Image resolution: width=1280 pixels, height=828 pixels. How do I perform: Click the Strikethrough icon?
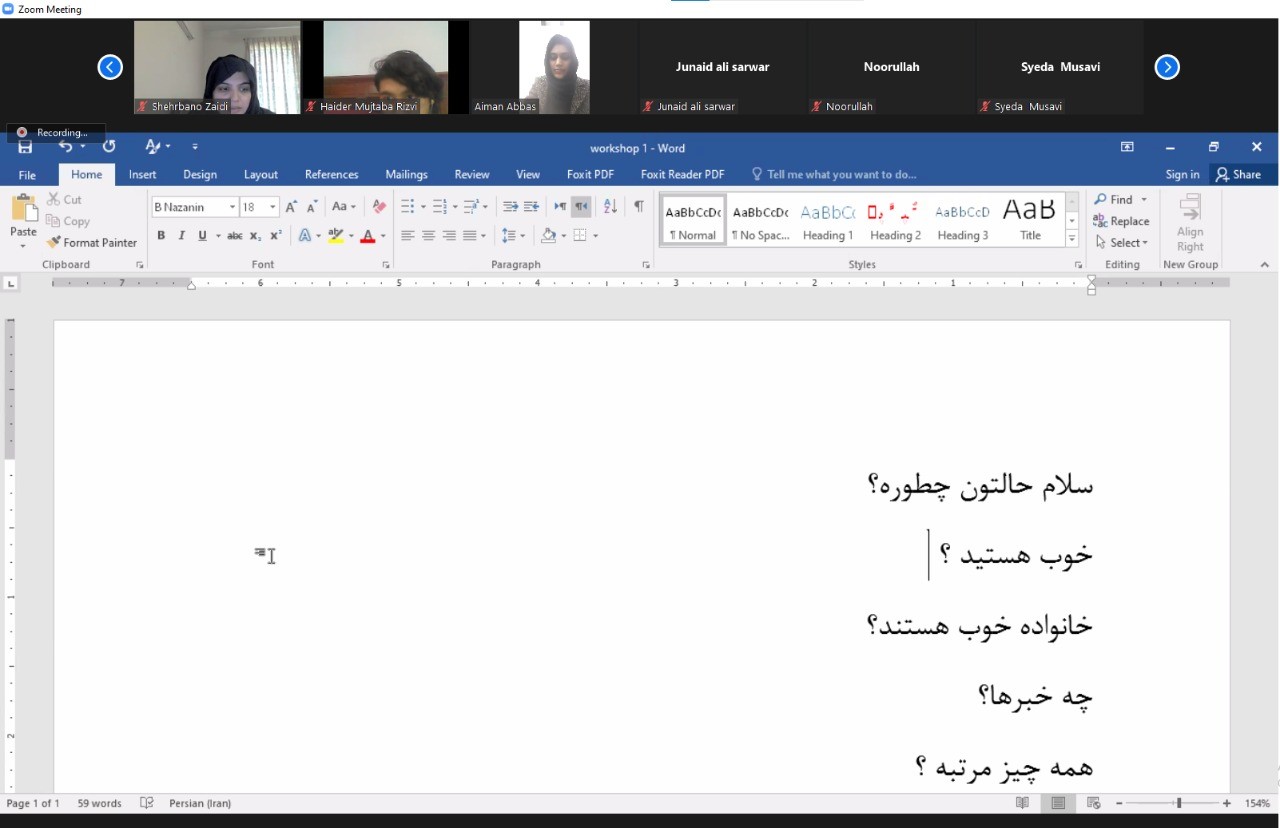coord(234,236)
